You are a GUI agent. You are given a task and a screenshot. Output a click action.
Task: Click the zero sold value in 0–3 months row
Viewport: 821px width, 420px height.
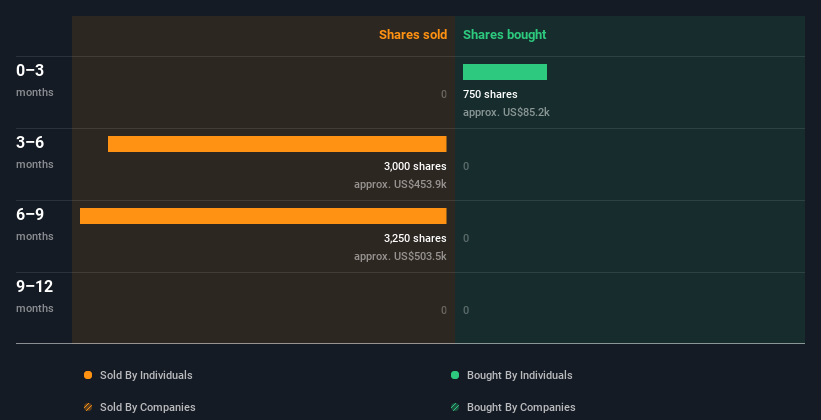(x=444, y=94)
